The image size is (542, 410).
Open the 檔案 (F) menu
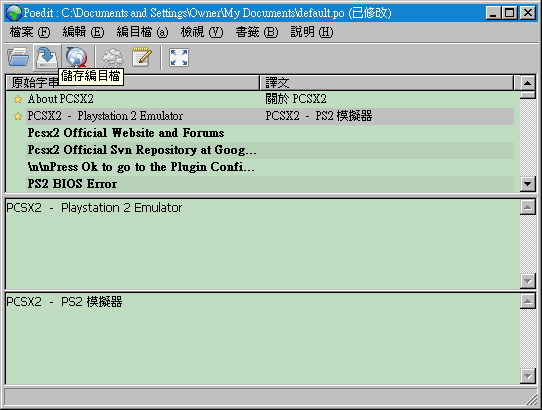30,32
